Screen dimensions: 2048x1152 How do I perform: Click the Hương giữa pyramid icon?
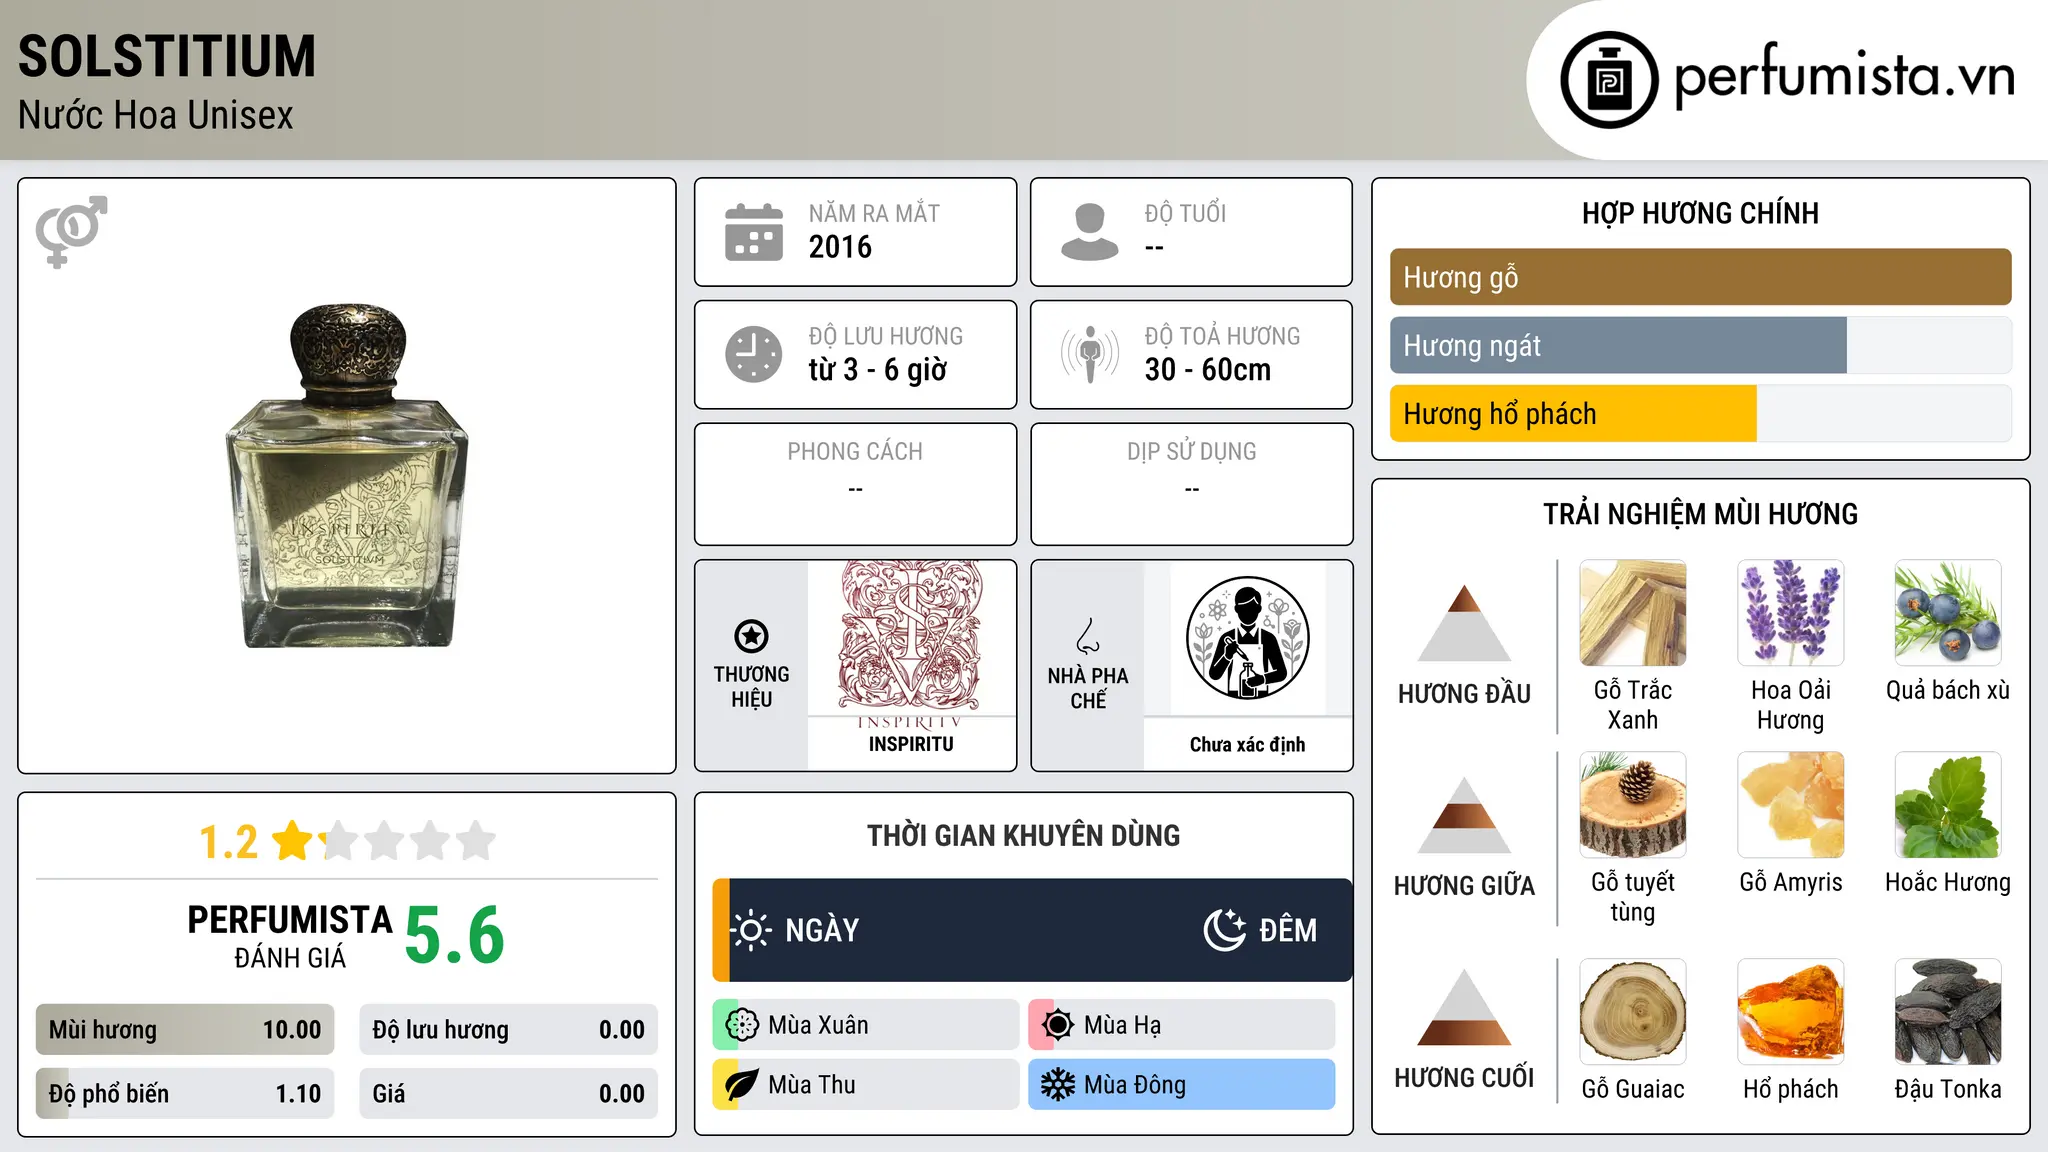[x=1465, y=815]
